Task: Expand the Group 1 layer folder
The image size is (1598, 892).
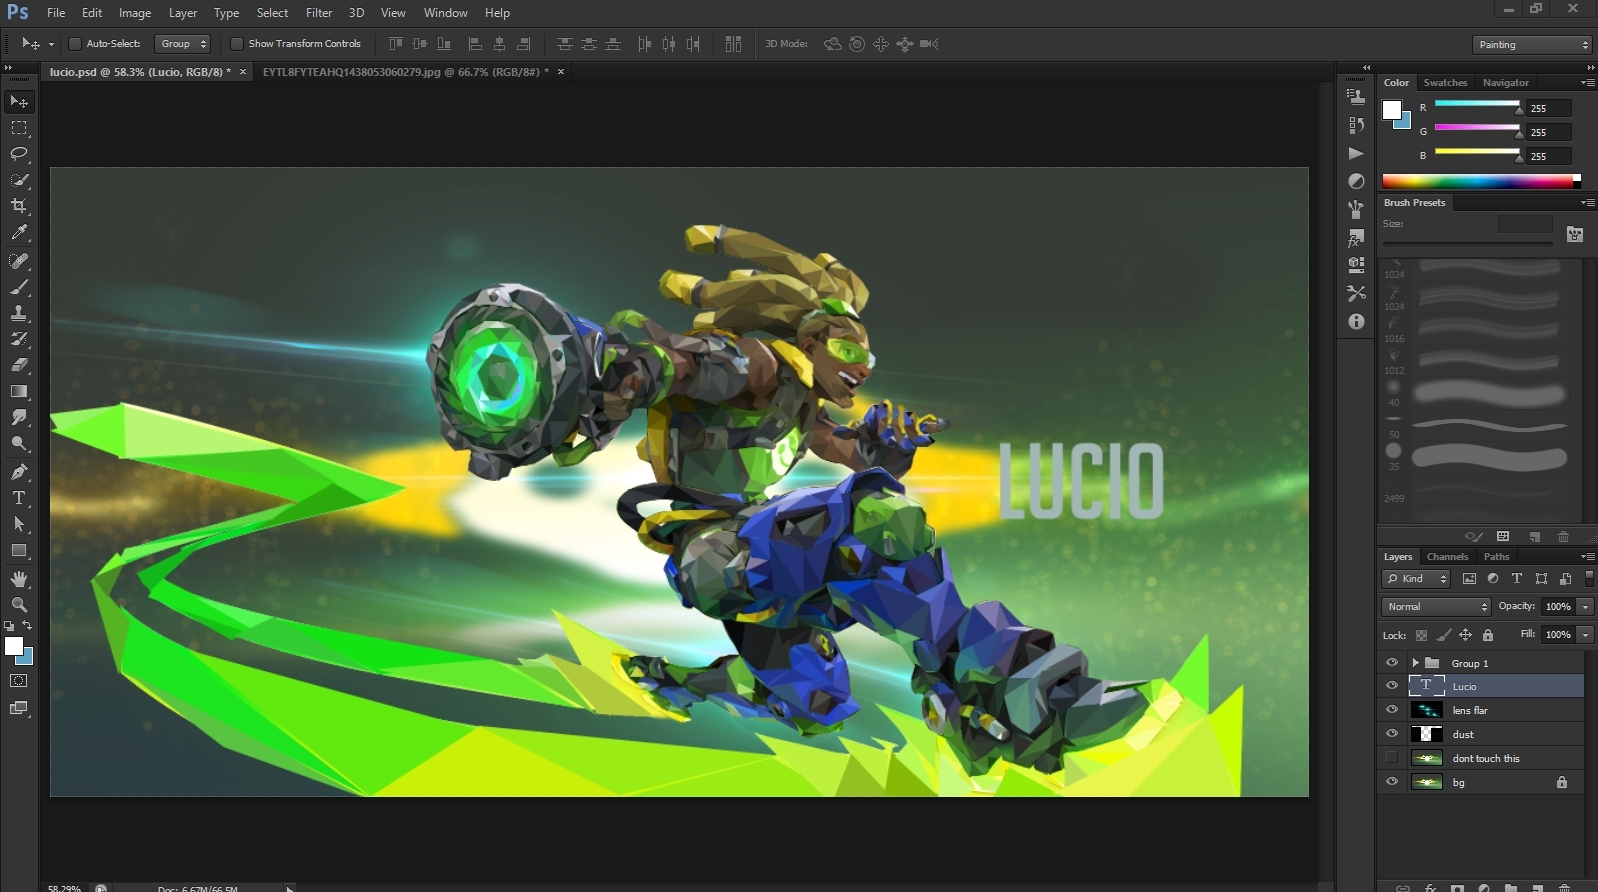Action: [1415, 663]
